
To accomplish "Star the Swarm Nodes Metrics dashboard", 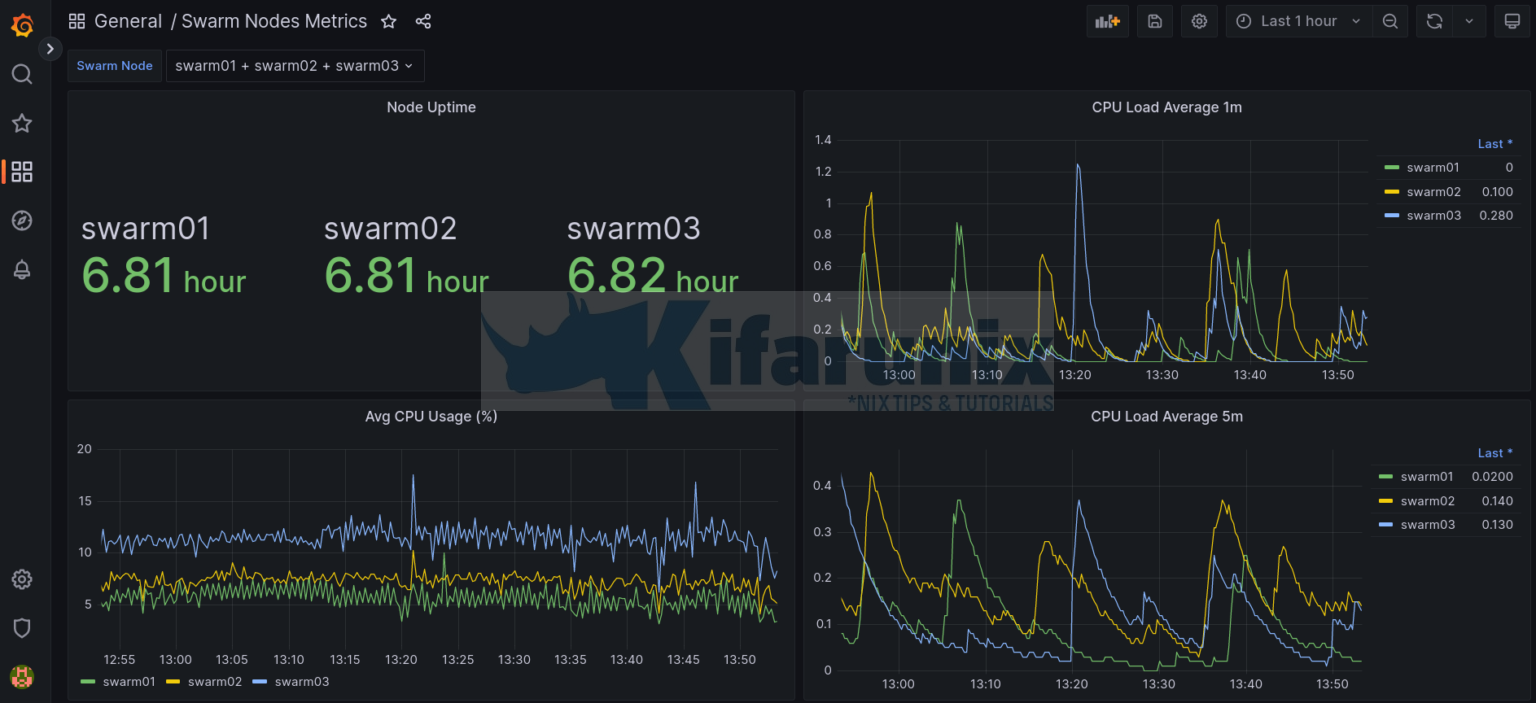I will [x=388, y=20].
